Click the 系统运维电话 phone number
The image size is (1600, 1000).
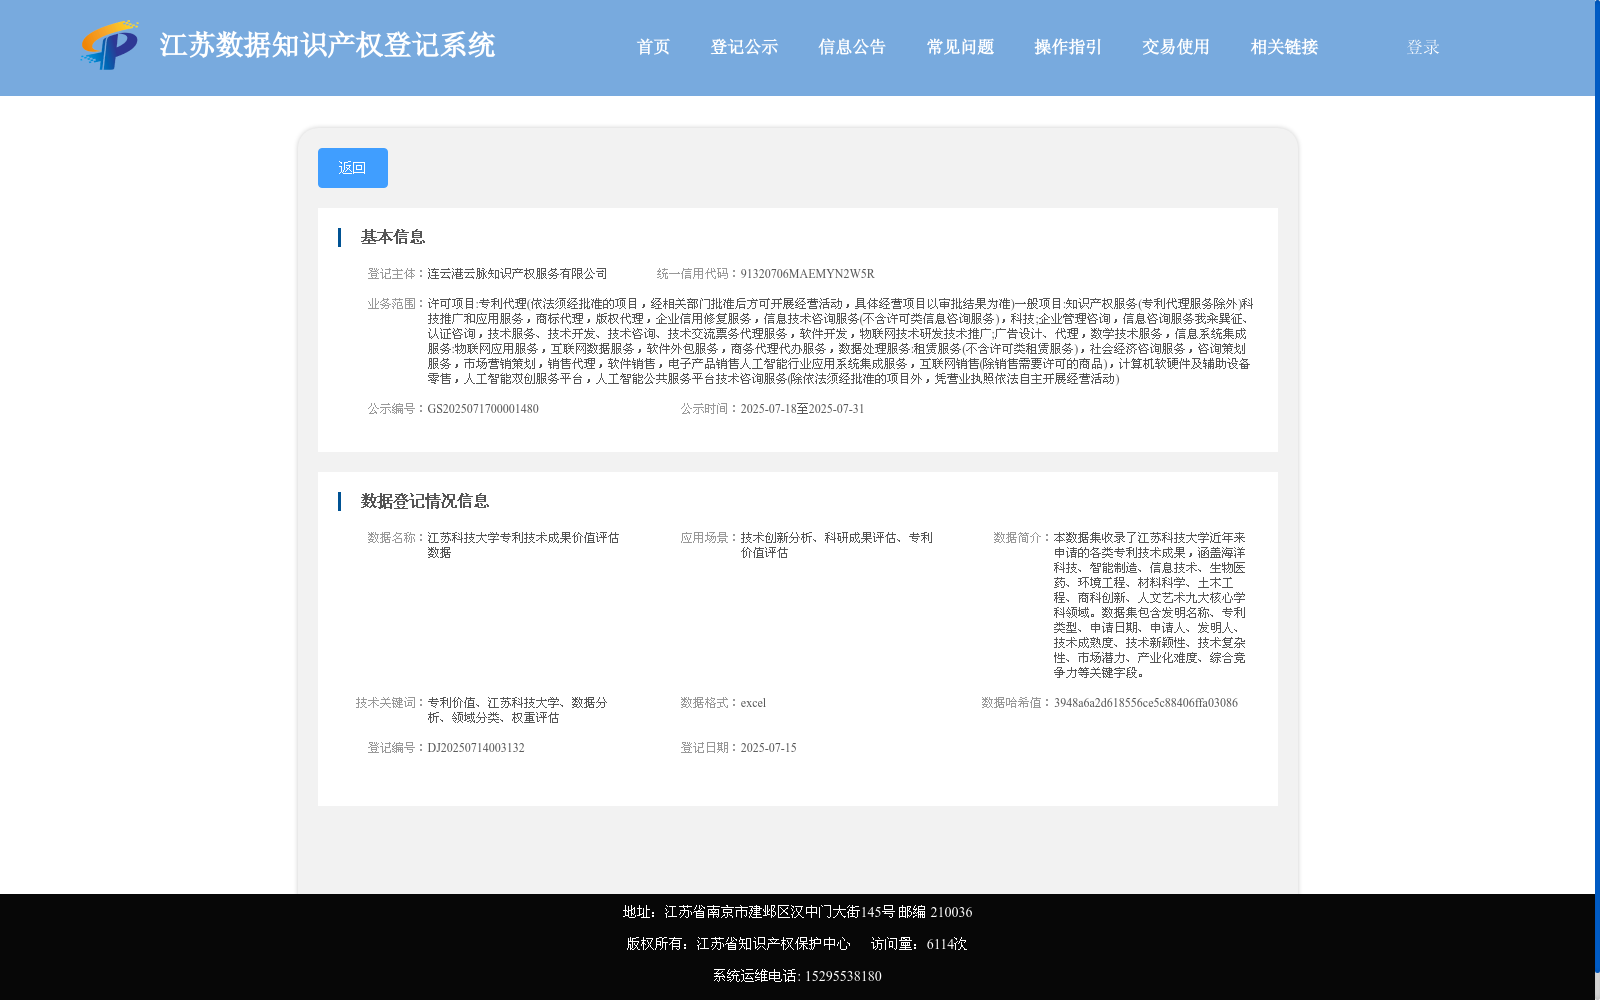pyautogui.click(x=843, y=975)
